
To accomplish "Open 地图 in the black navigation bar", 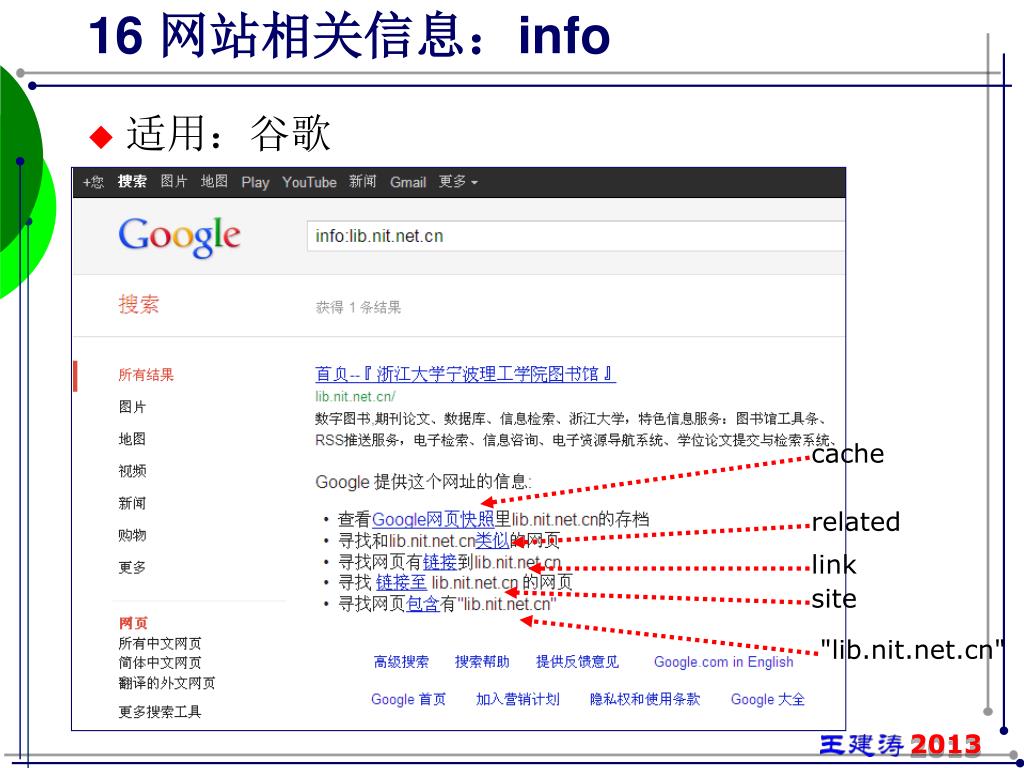I will click(x=214, y=182).
